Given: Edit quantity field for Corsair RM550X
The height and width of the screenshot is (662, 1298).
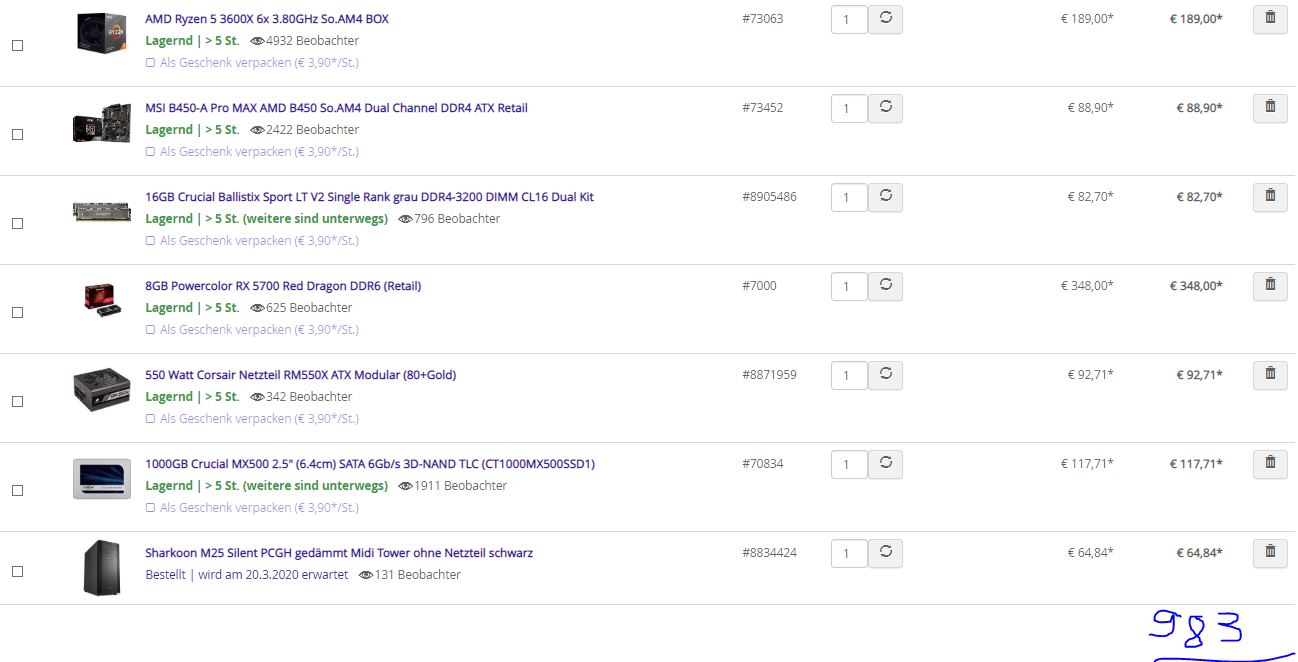Looking at the screenshot, I should click(x=849, y=376).
